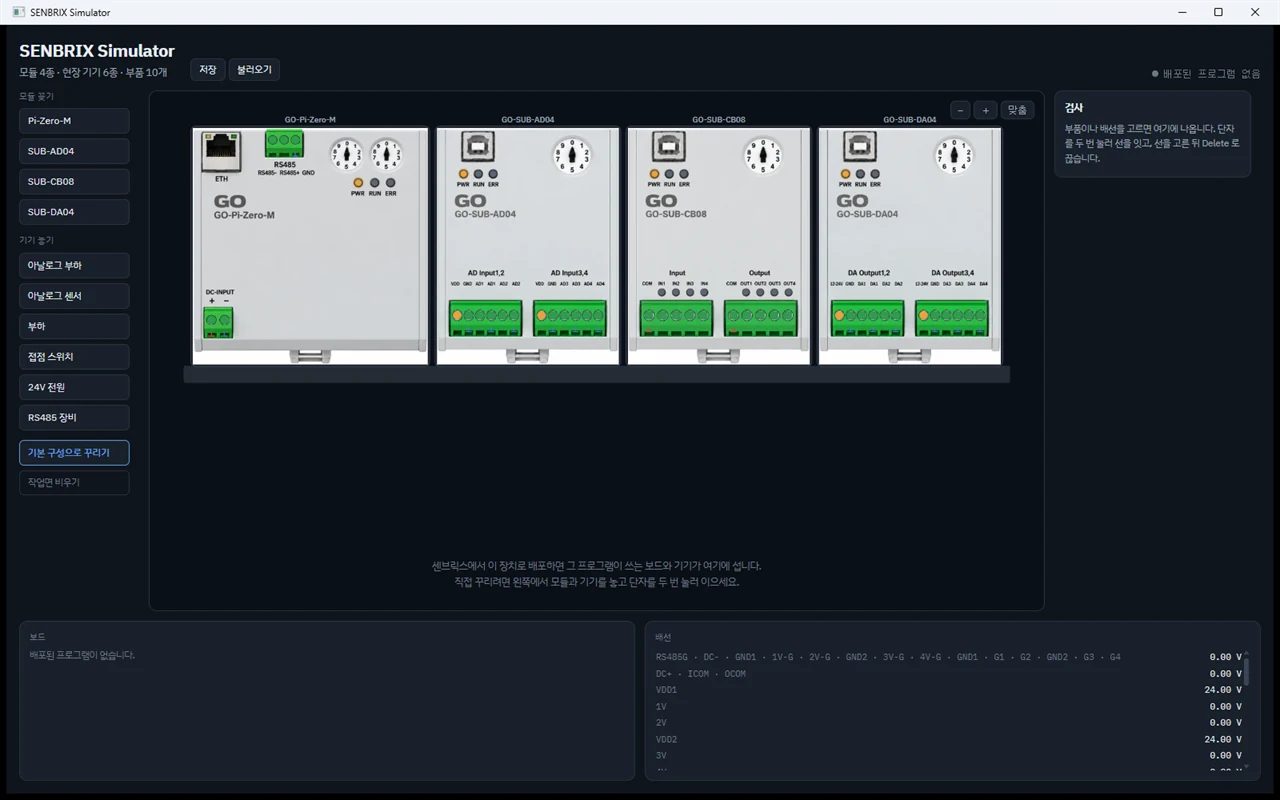The width and height of the screenshot is (1280, 800).
Task: Click the OUT1 indicator LED on GO-SUB-CB08
Action: (x=745, y=293)
